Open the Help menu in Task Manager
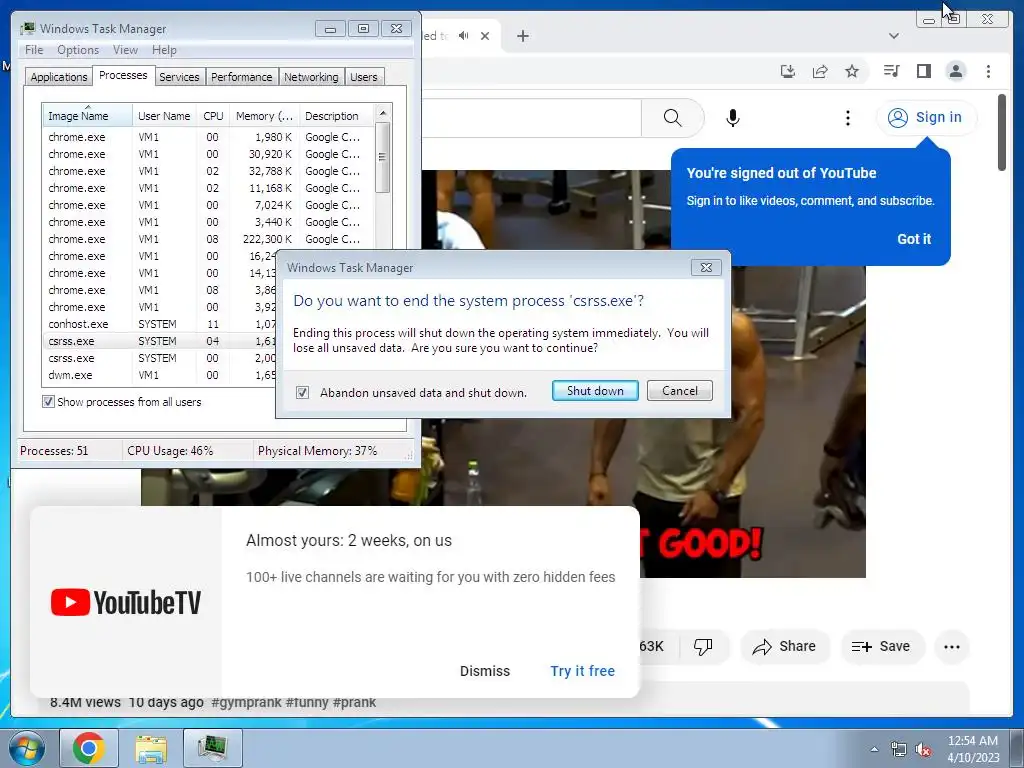This screenshot has width=1024, height=768. pos(164,50)
